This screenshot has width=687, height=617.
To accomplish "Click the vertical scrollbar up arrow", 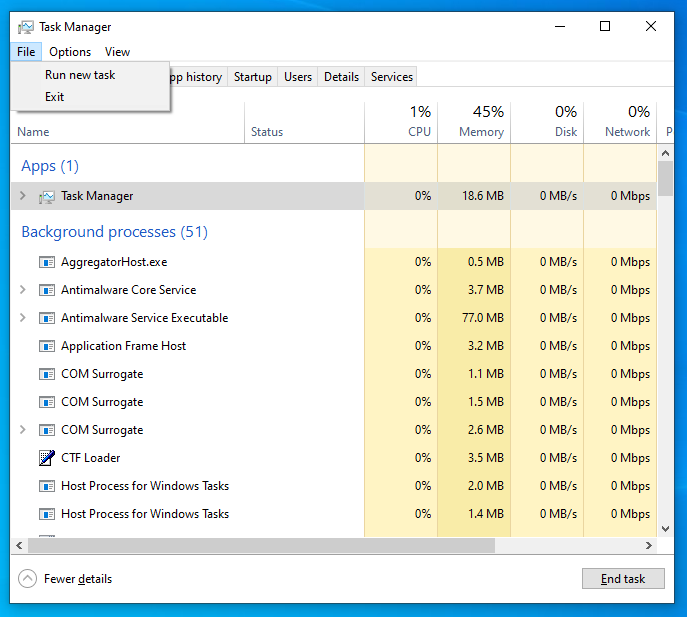I will [x=666, y=153].
